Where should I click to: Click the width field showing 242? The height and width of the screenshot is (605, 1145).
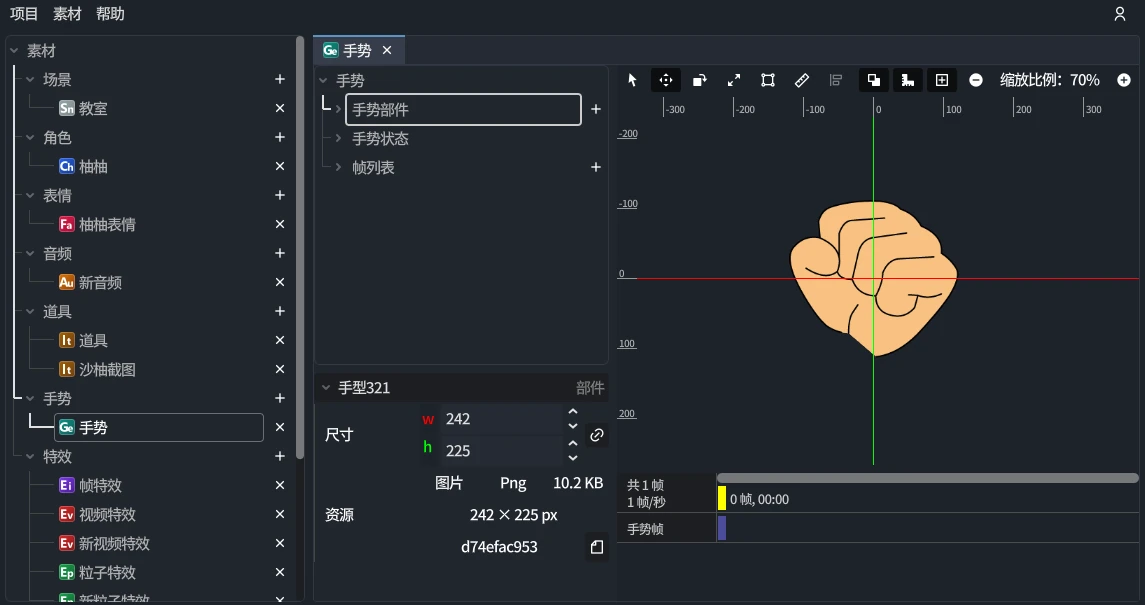click(501, 419)
